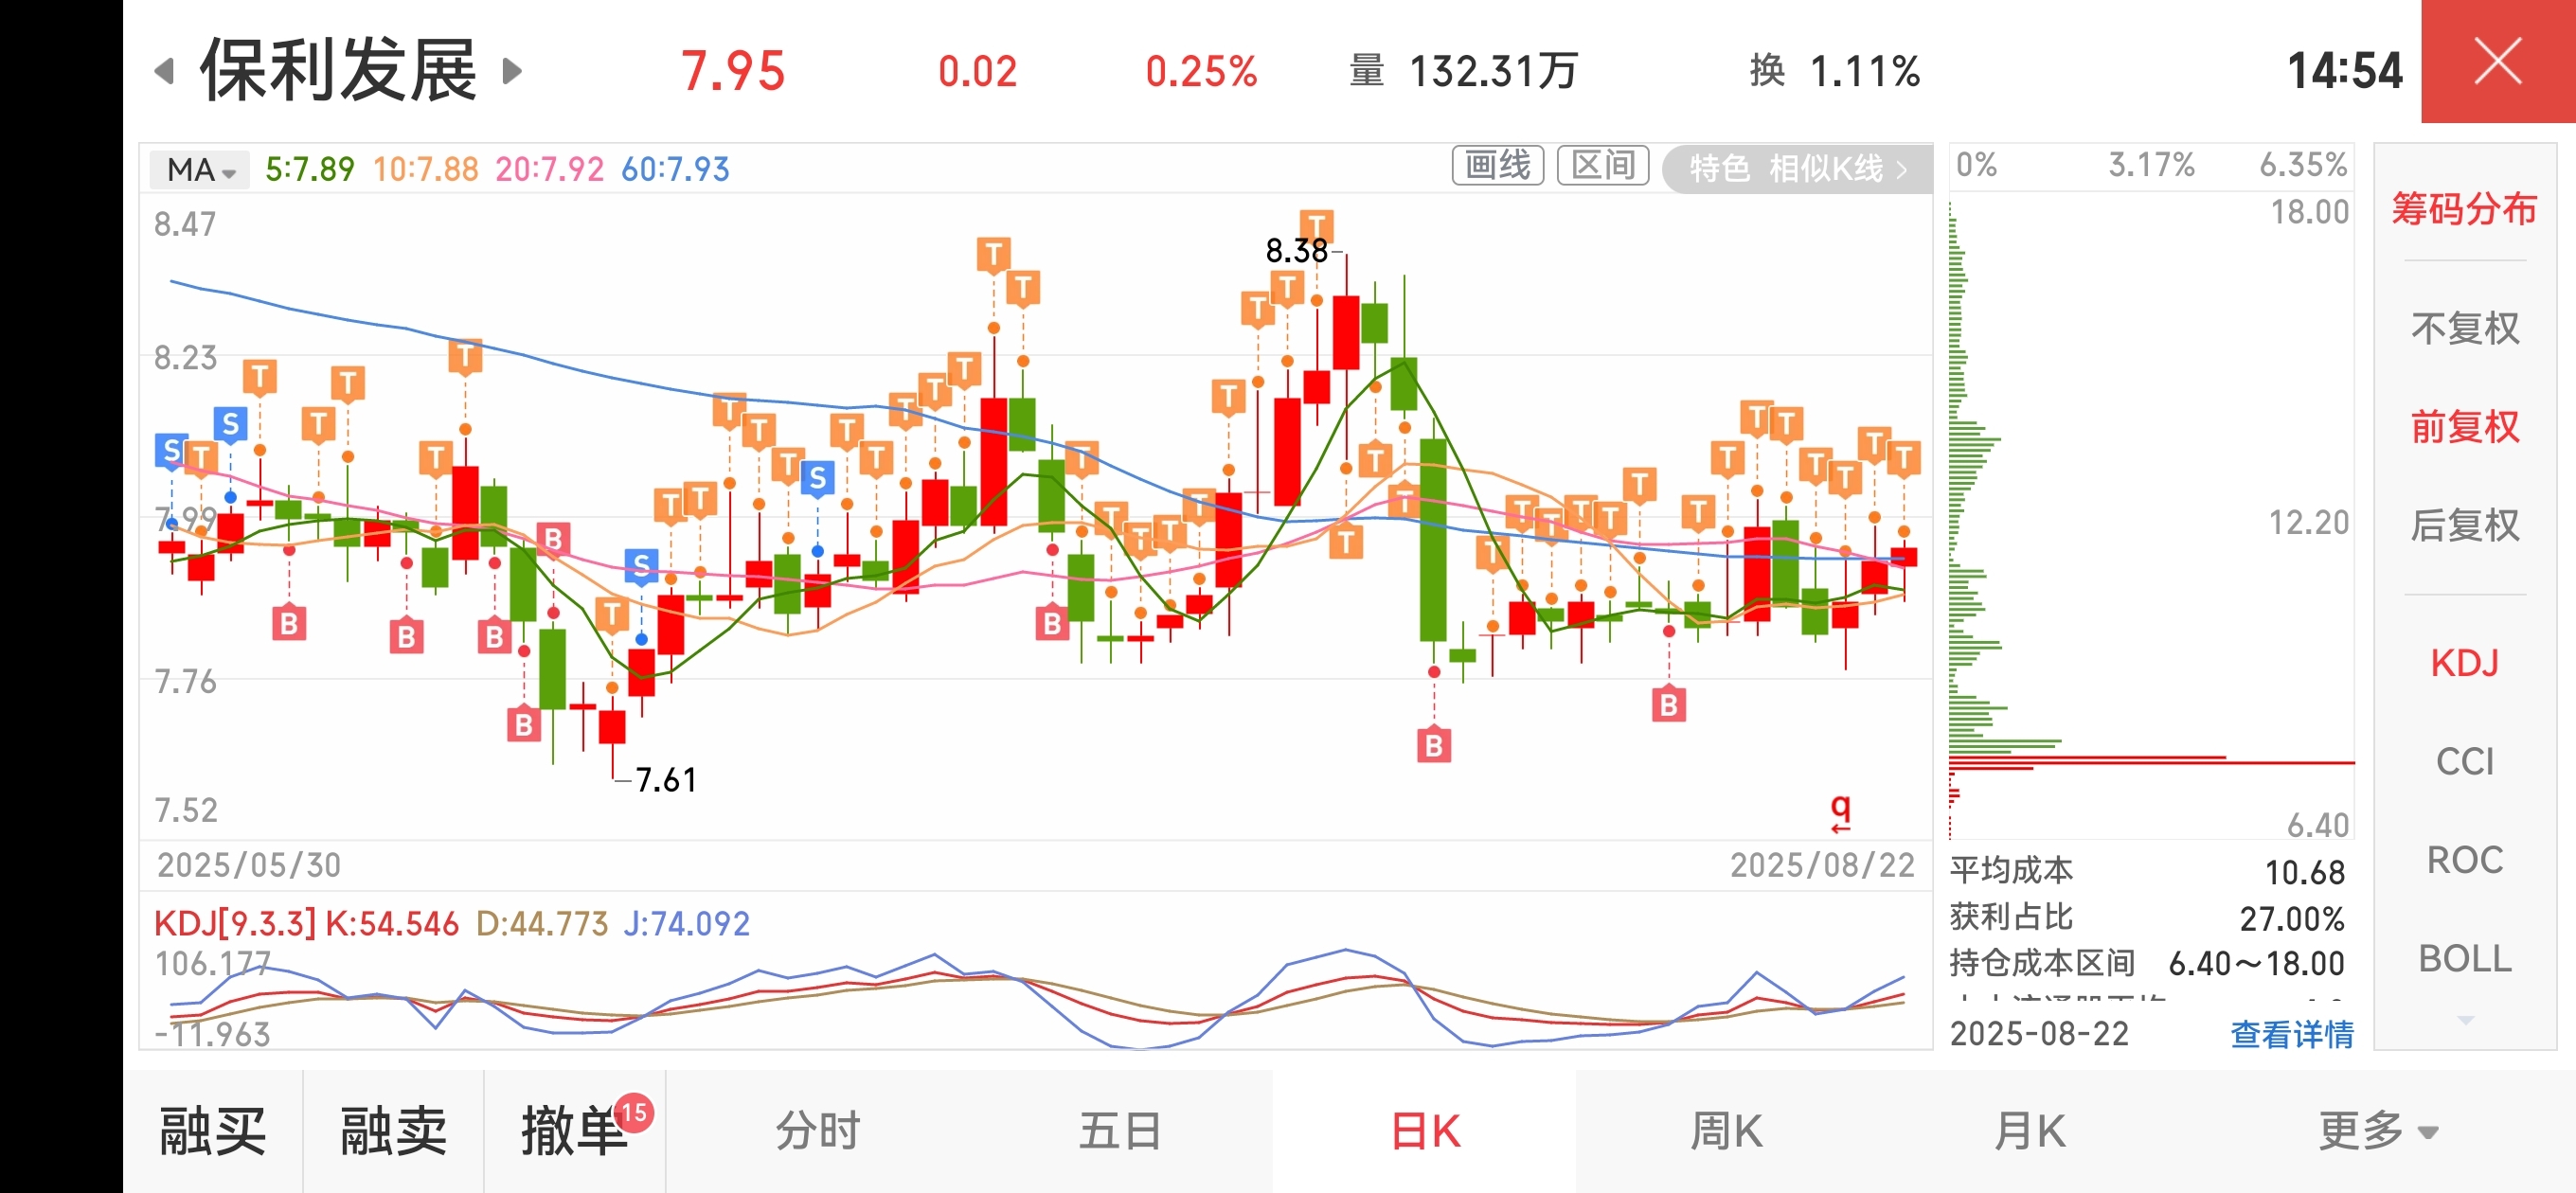Switch indicator to CCI
The width and height of the screenshot is (2576, 1193).
(x=2464, y=762)
